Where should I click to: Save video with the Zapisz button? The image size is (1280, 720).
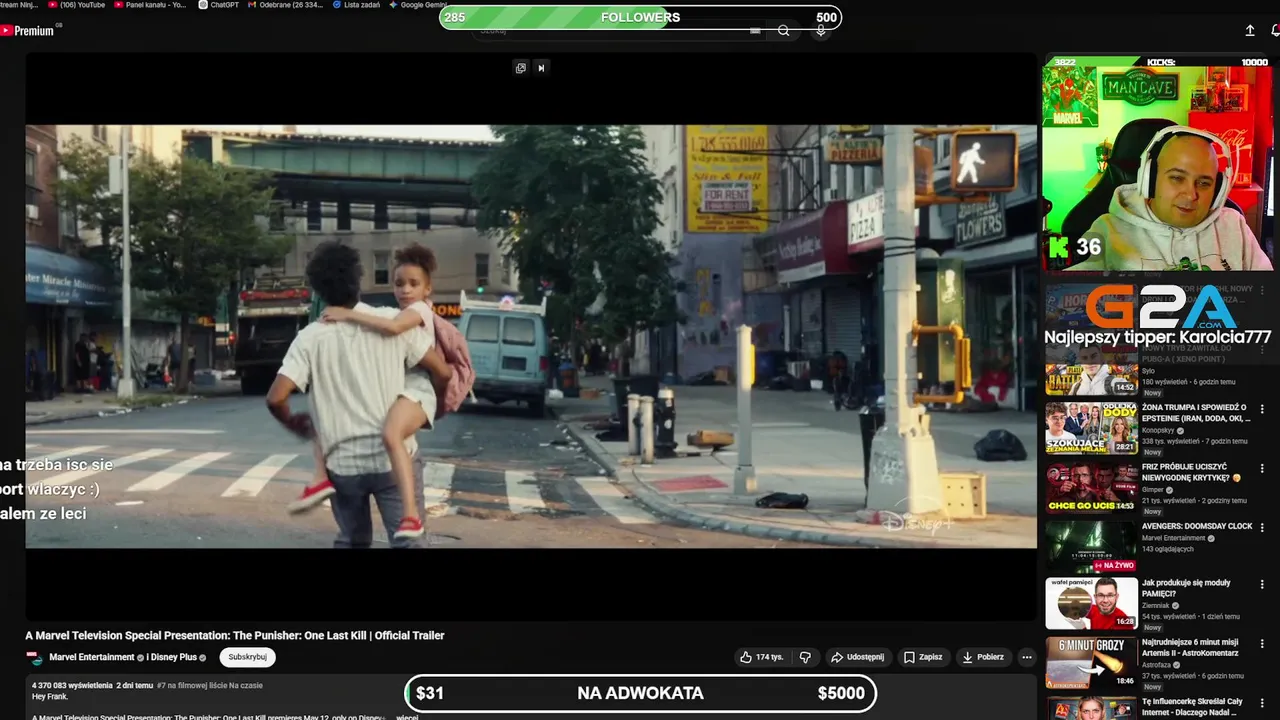(923, 657)
